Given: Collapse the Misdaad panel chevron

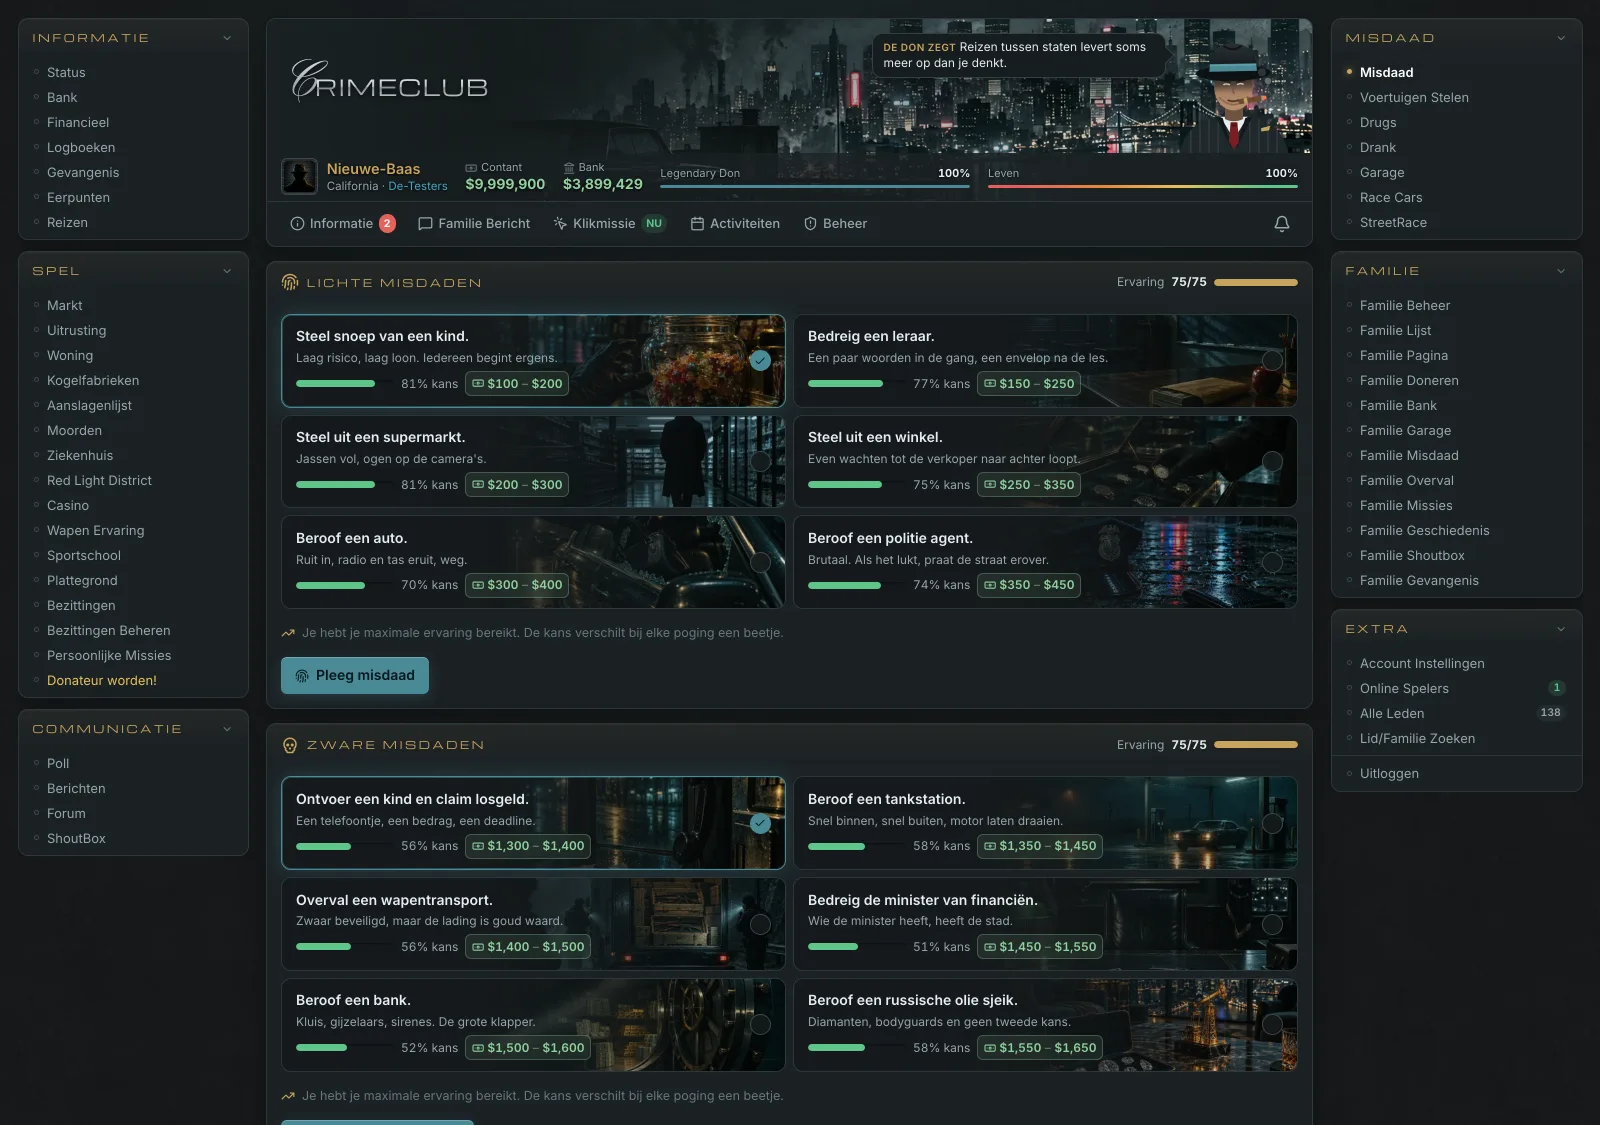Looking at the screenshot, I should pyautogui.click(x=1561, y=38).
